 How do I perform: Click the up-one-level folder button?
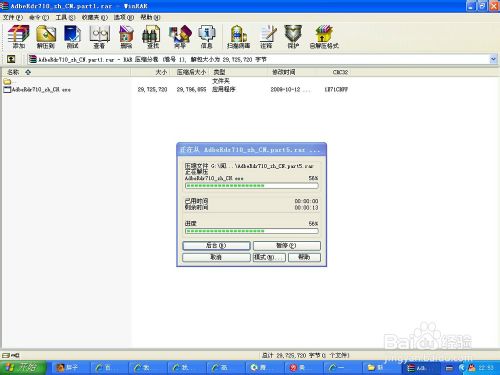11,59
